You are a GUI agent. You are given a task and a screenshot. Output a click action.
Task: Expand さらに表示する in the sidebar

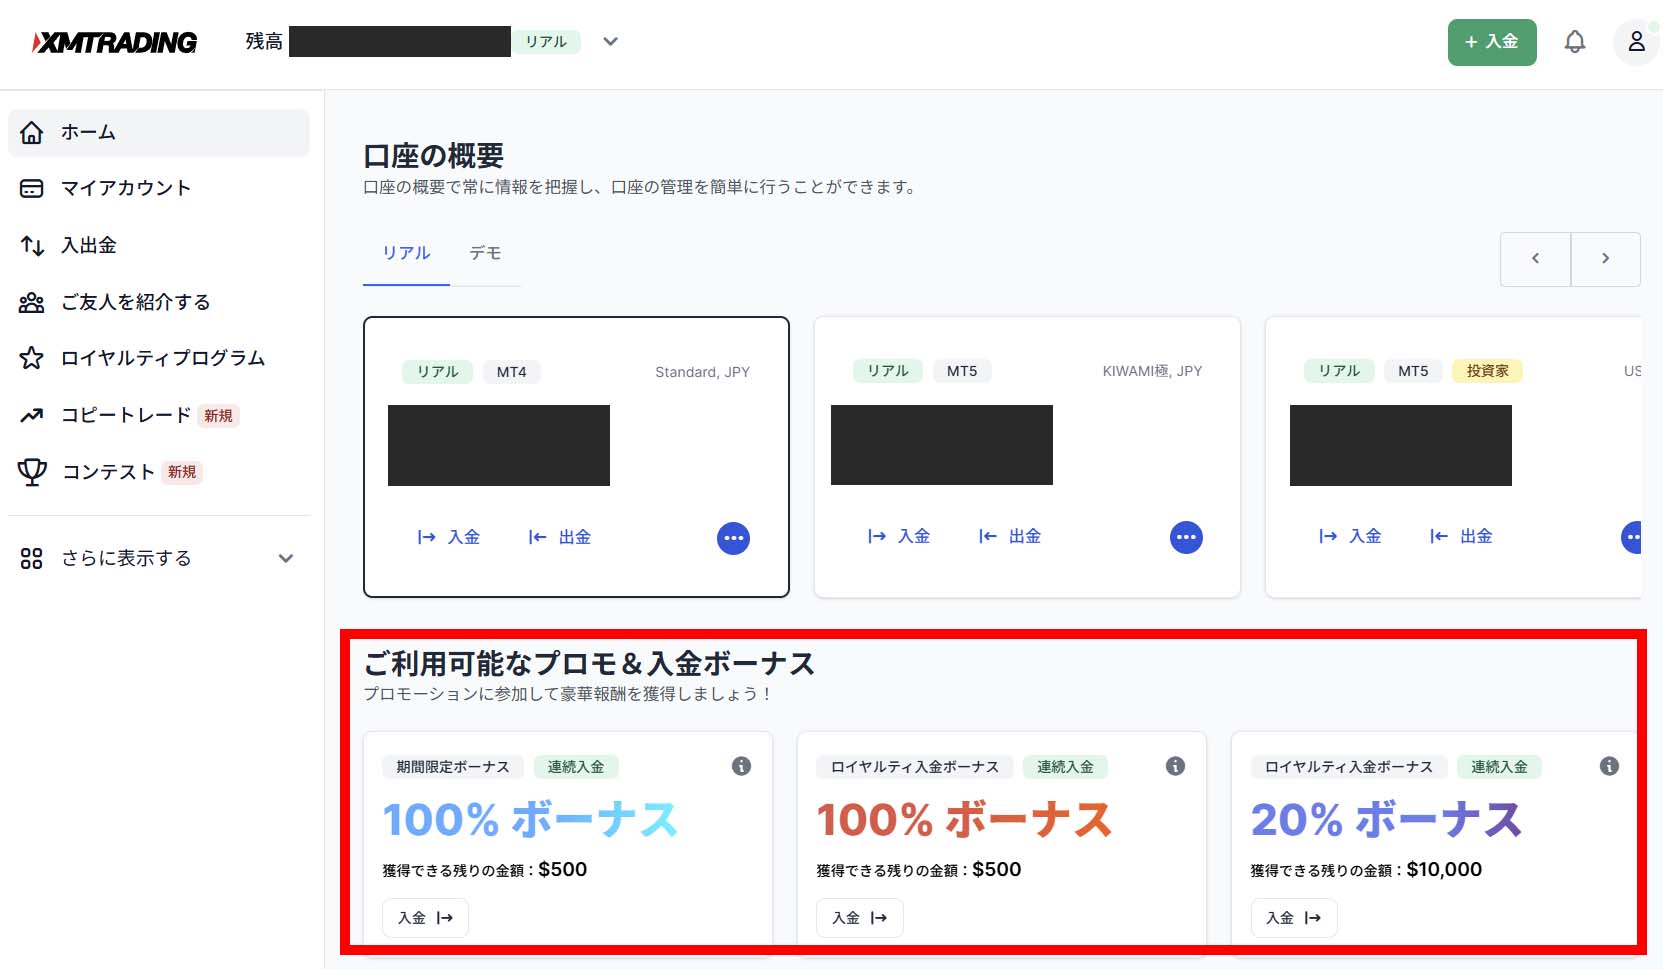[x=159, y=558]
